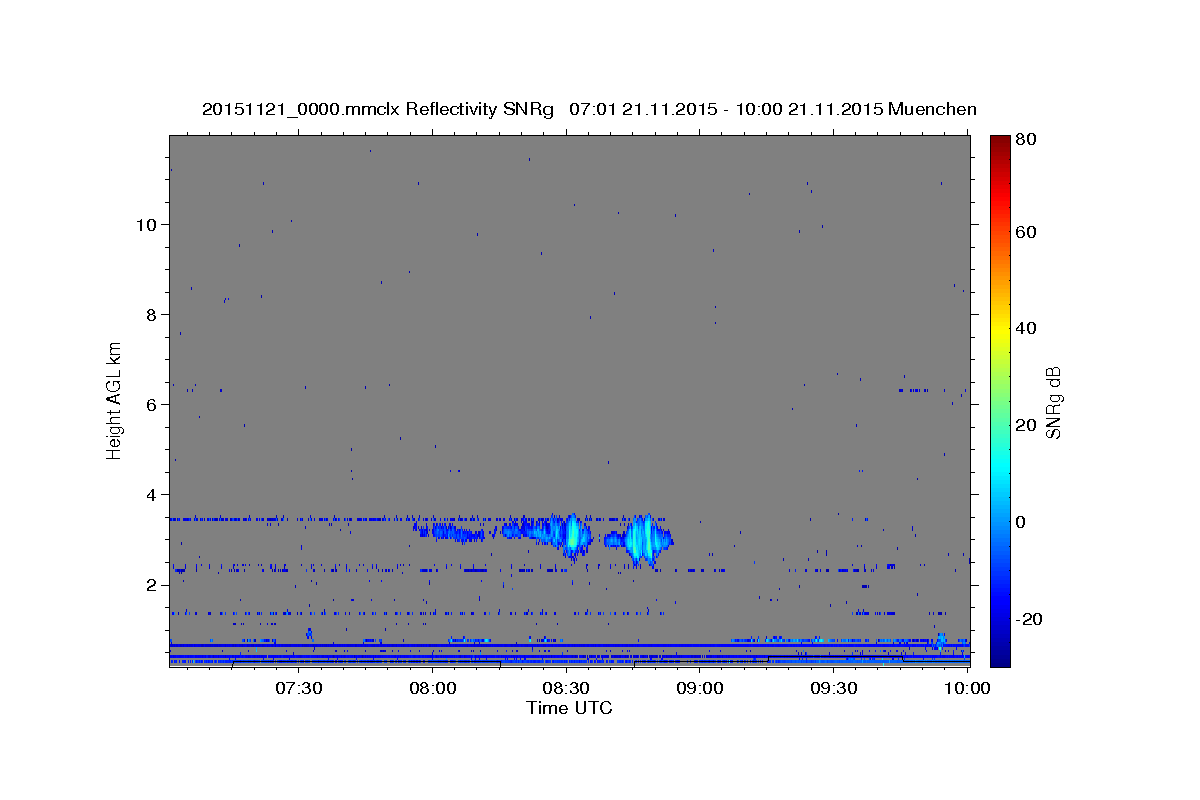1200x800 pixels.
Task: Click the 08:00 time tick label
Action: [x=432, y=688]
